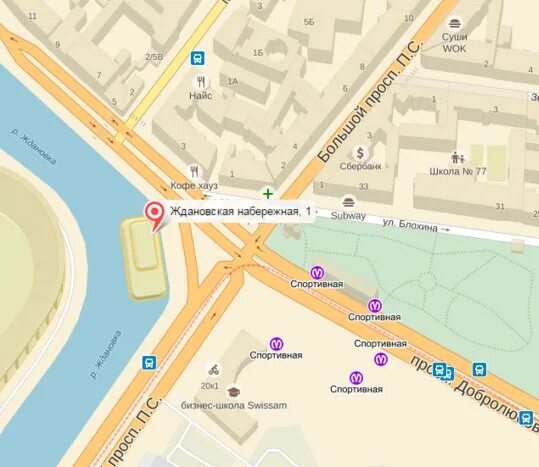Click the bicycle icon near 20к1
Viewport: 539px width, 467px height.
[x=214, y=370]
